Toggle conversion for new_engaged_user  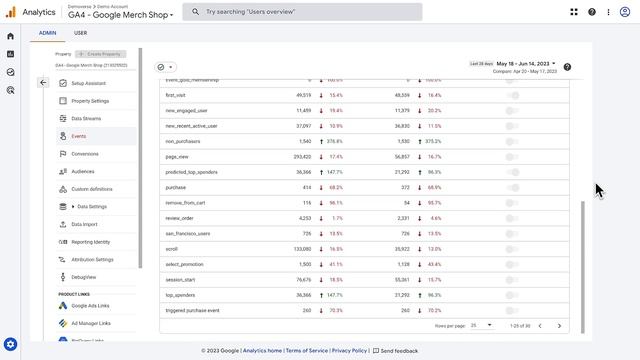pyautogui.click(x=512, y=111)
